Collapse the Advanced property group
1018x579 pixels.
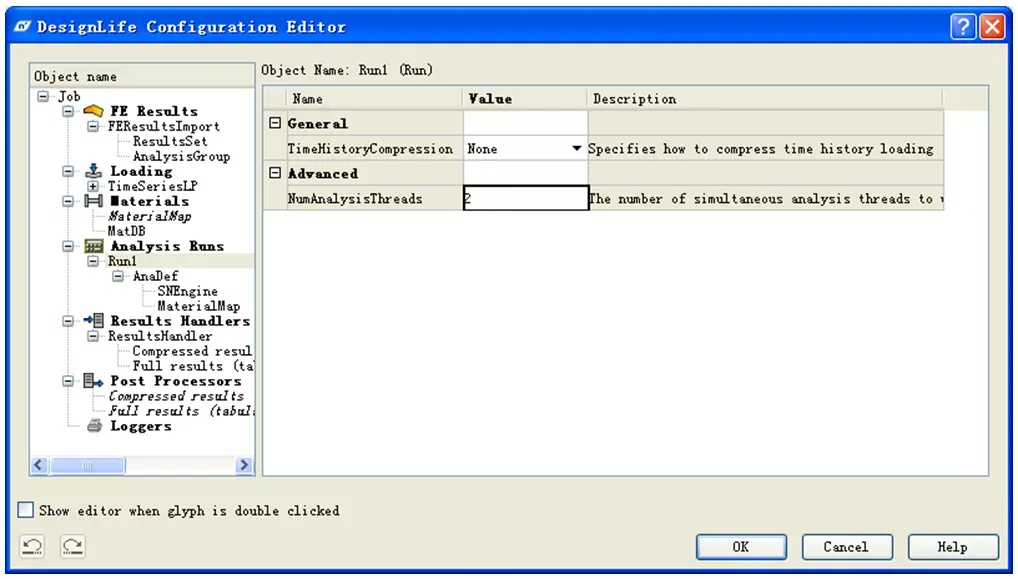point(275,173)
